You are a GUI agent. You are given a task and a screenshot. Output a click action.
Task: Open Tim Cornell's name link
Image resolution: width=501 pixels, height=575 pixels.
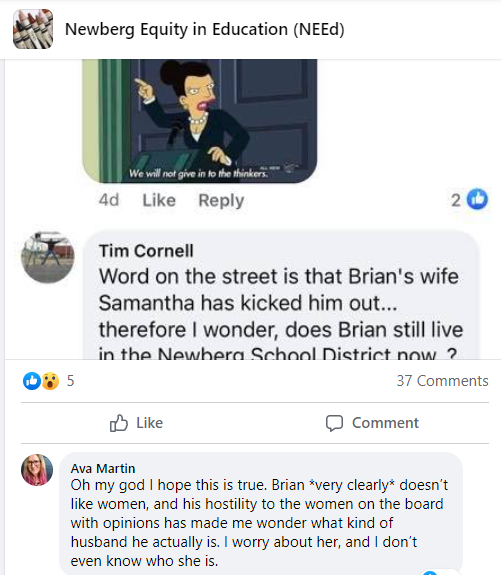pos(146,251)
